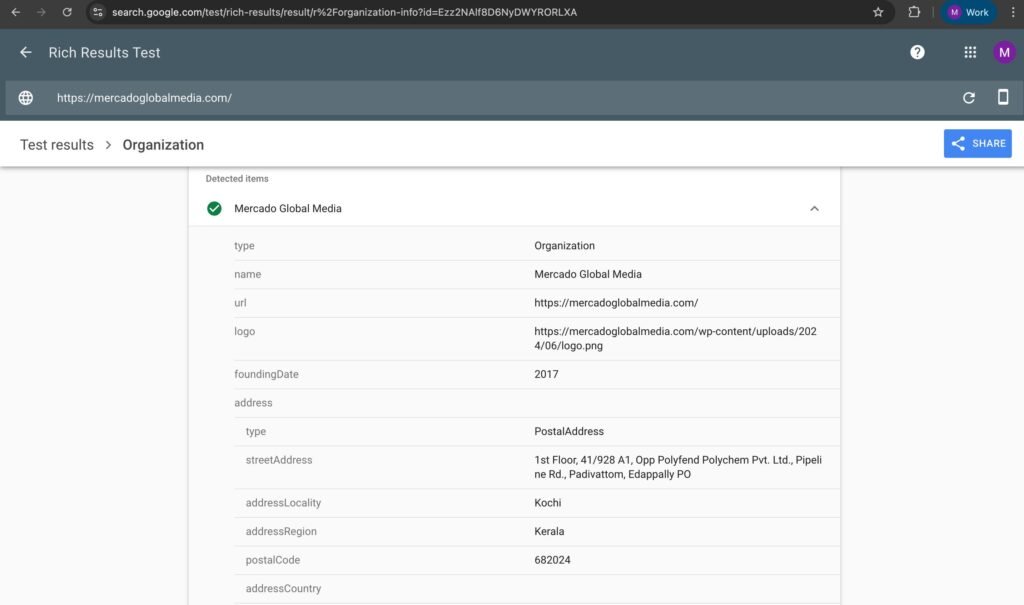Click the streetAddress label
Screen dimensions: 1024x605
[279, 460]
